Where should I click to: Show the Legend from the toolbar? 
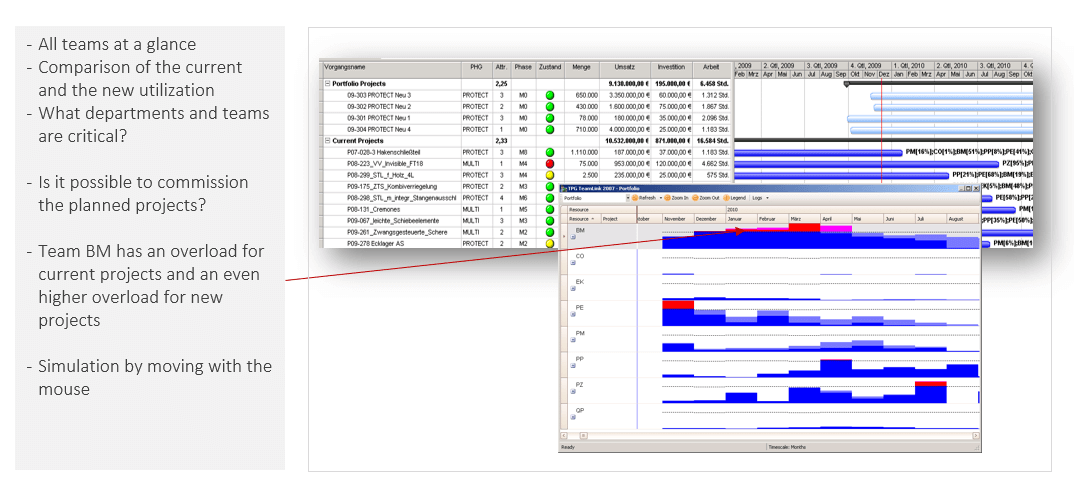click(729, 198)
